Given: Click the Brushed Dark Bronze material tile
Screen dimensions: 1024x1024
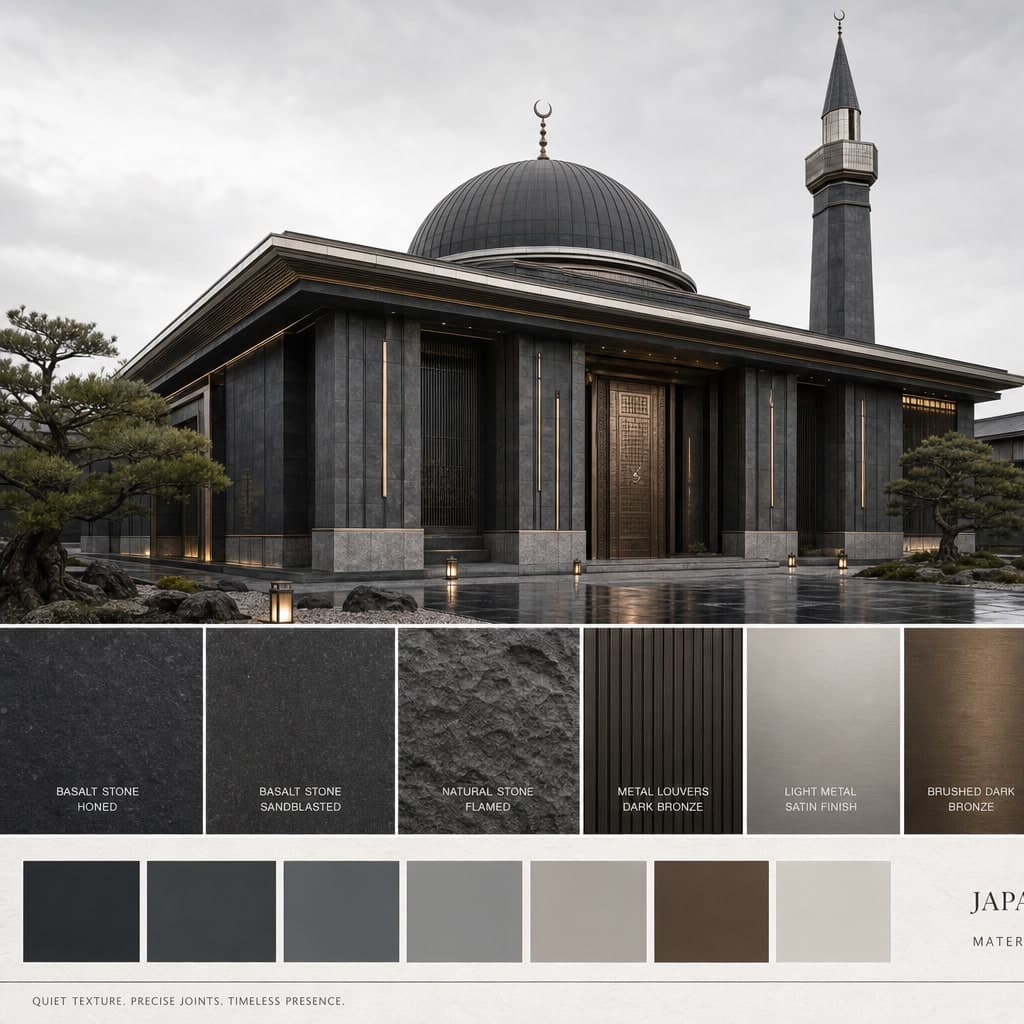Looking at the screenshot, I should pos(964,731).
